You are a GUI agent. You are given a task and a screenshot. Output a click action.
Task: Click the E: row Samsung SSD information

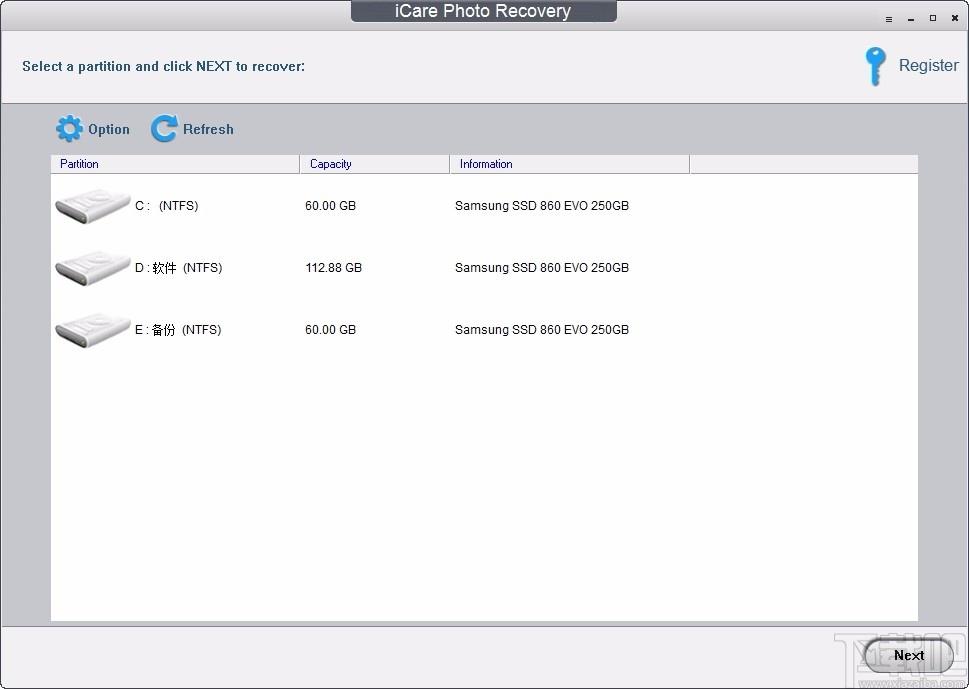click(541, 329)
